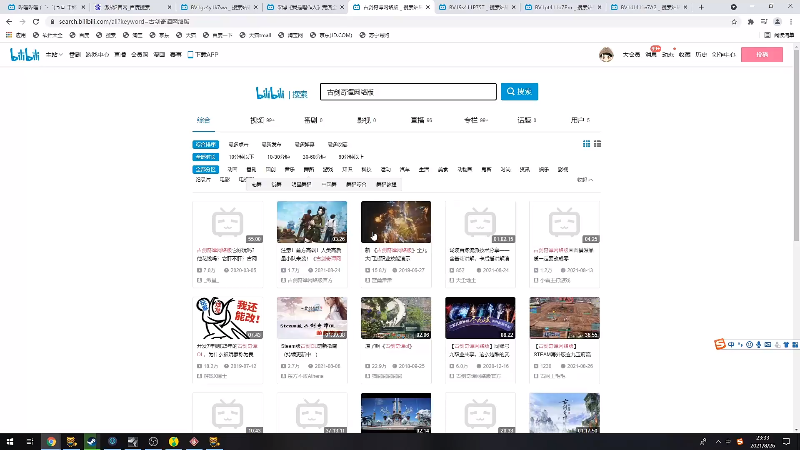Click the user avatar in the header
The height and width of the screenshot is (450, 800).
tap(606, 54)
